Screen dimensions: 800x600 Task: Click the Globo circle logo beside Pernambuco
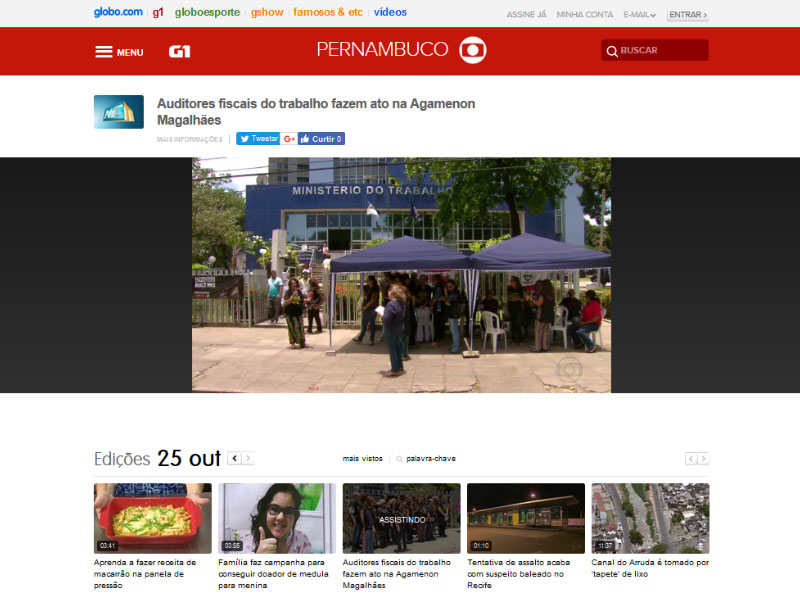(473, 50)
